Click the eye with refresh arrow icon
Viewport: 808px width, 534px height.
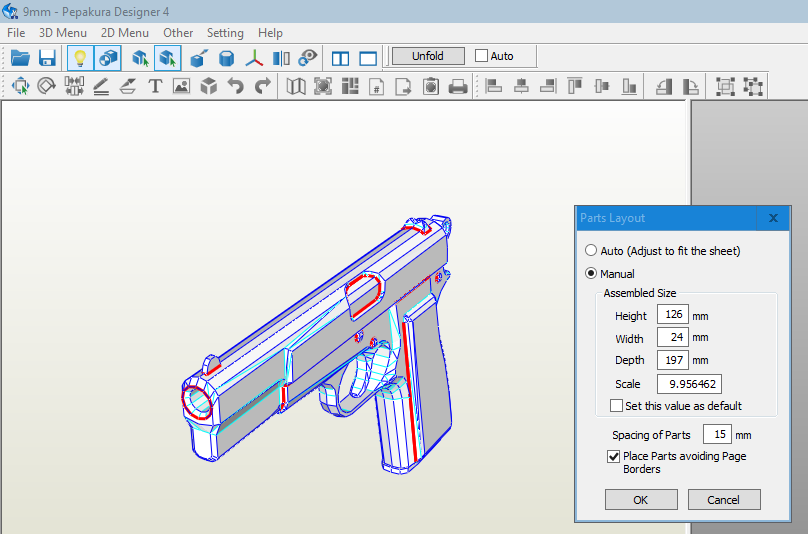tap(308, 58)
